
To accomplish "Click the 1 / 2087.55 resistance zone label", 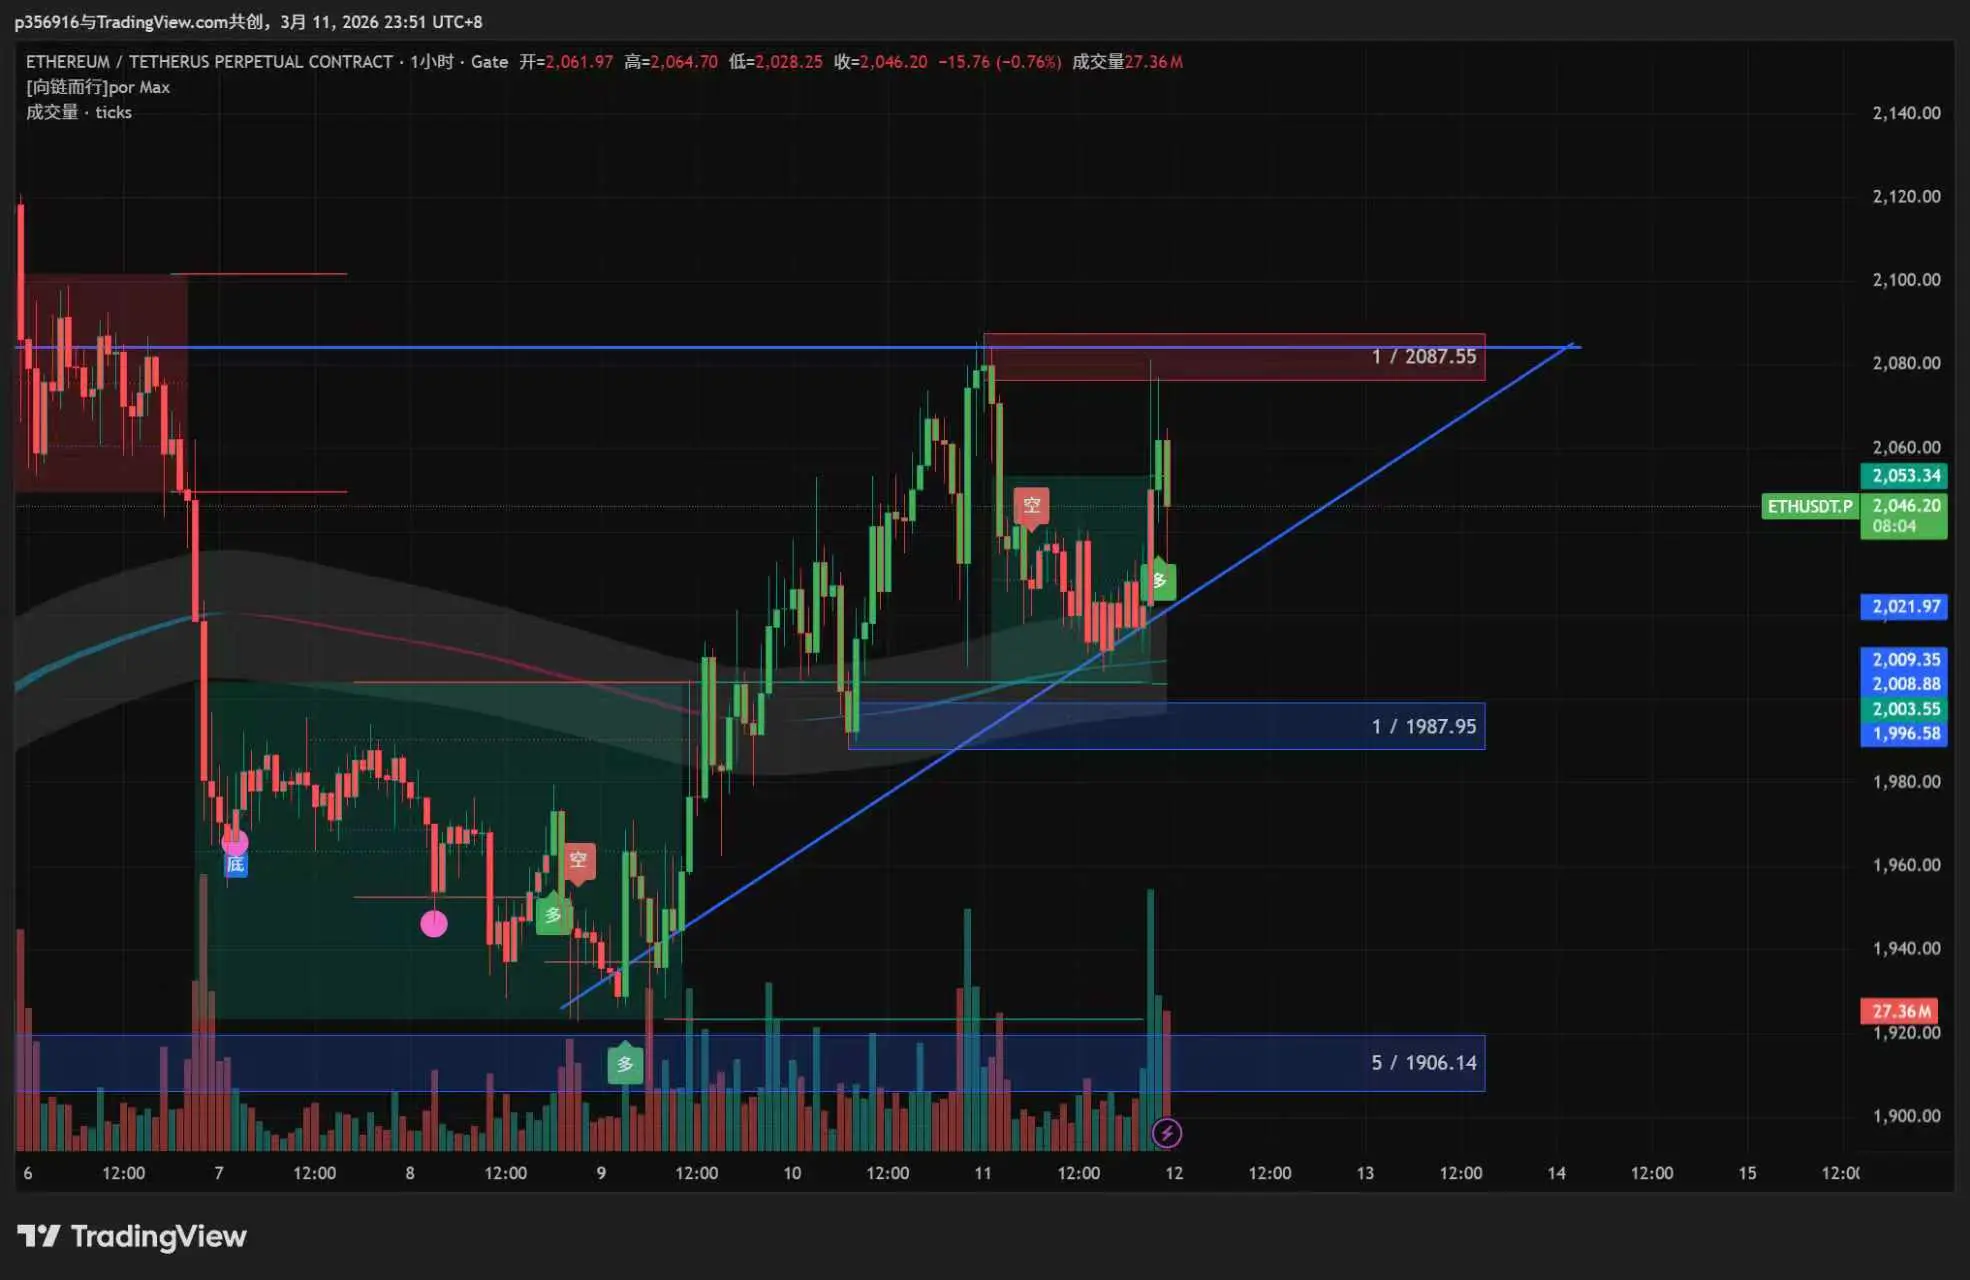I will pyautogui.click(x=1423, y=357).
